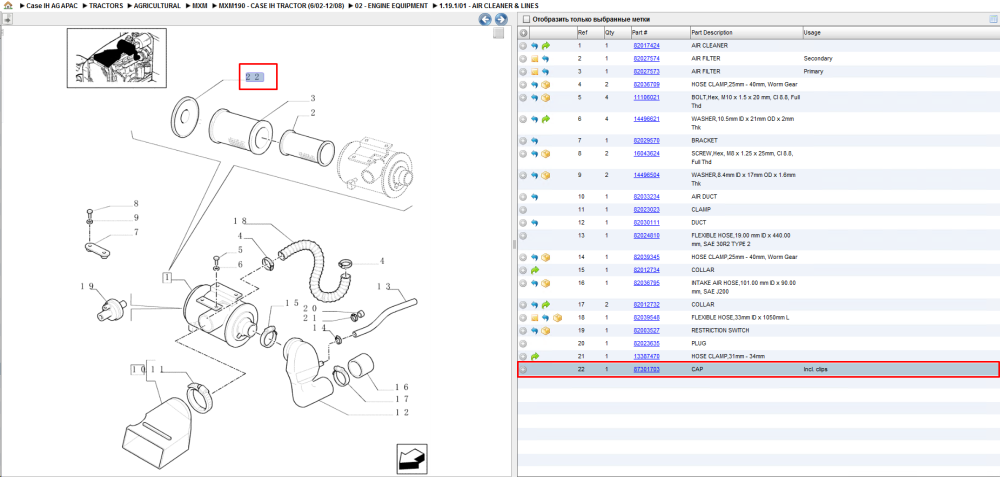This screenshot has width=1000, height=477.
Task: Click the green arrow icon in ref 6 WASHER row
Action: (x=546, y=119)
